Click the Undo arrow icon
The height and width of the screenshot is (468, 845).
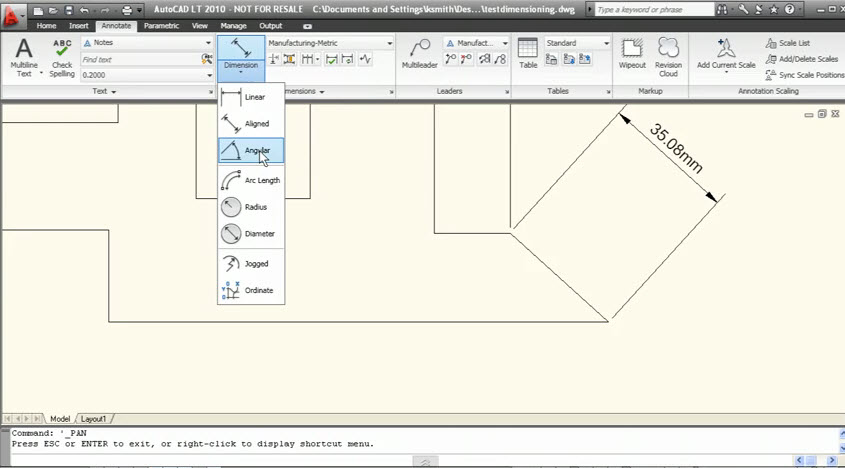85,10
